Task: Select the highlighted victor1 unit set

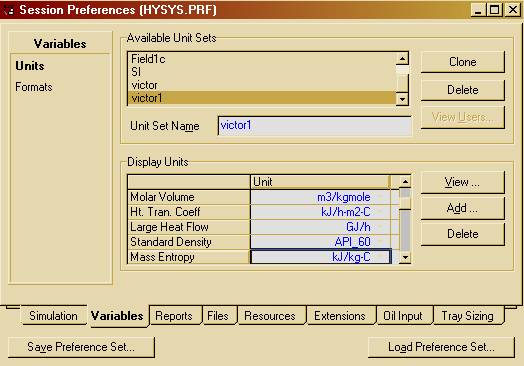Action: [x=262, y=98]
